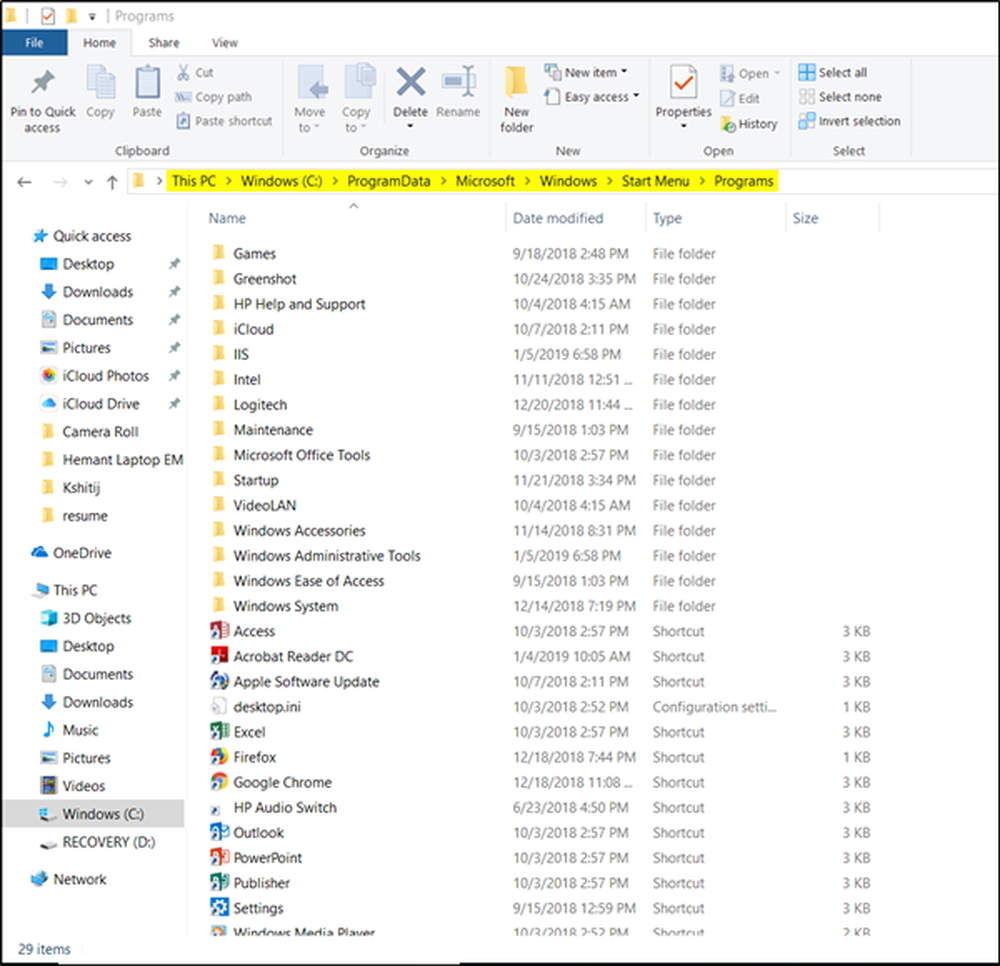Screen dimensions: 1000x966
Task: Open the Google Chrome shortcut
Action: pos(282,782)
